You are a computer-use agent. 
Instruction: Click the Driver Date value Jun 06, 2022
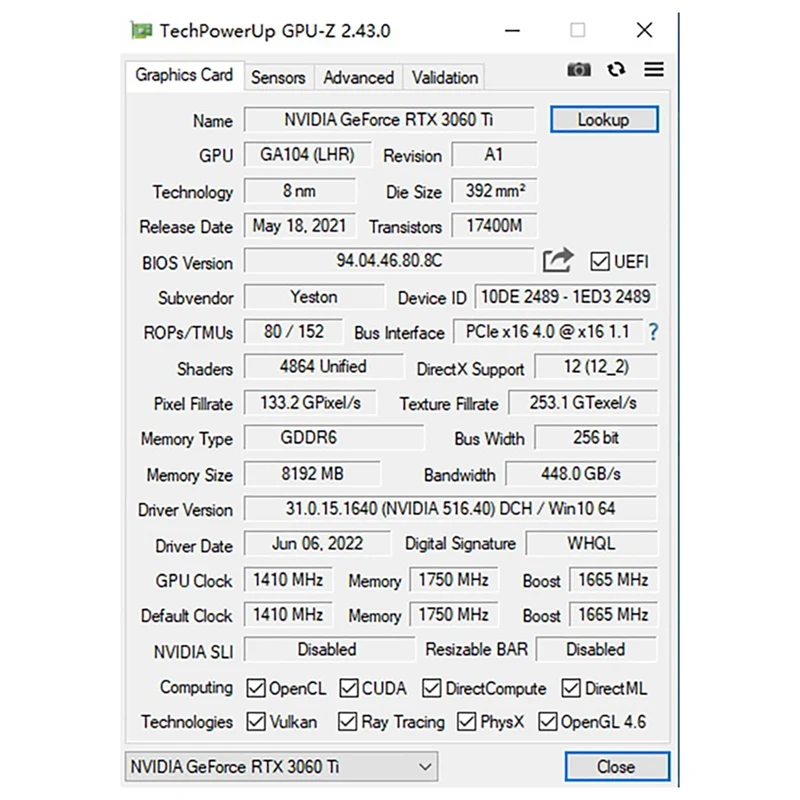tap(317, 543)
